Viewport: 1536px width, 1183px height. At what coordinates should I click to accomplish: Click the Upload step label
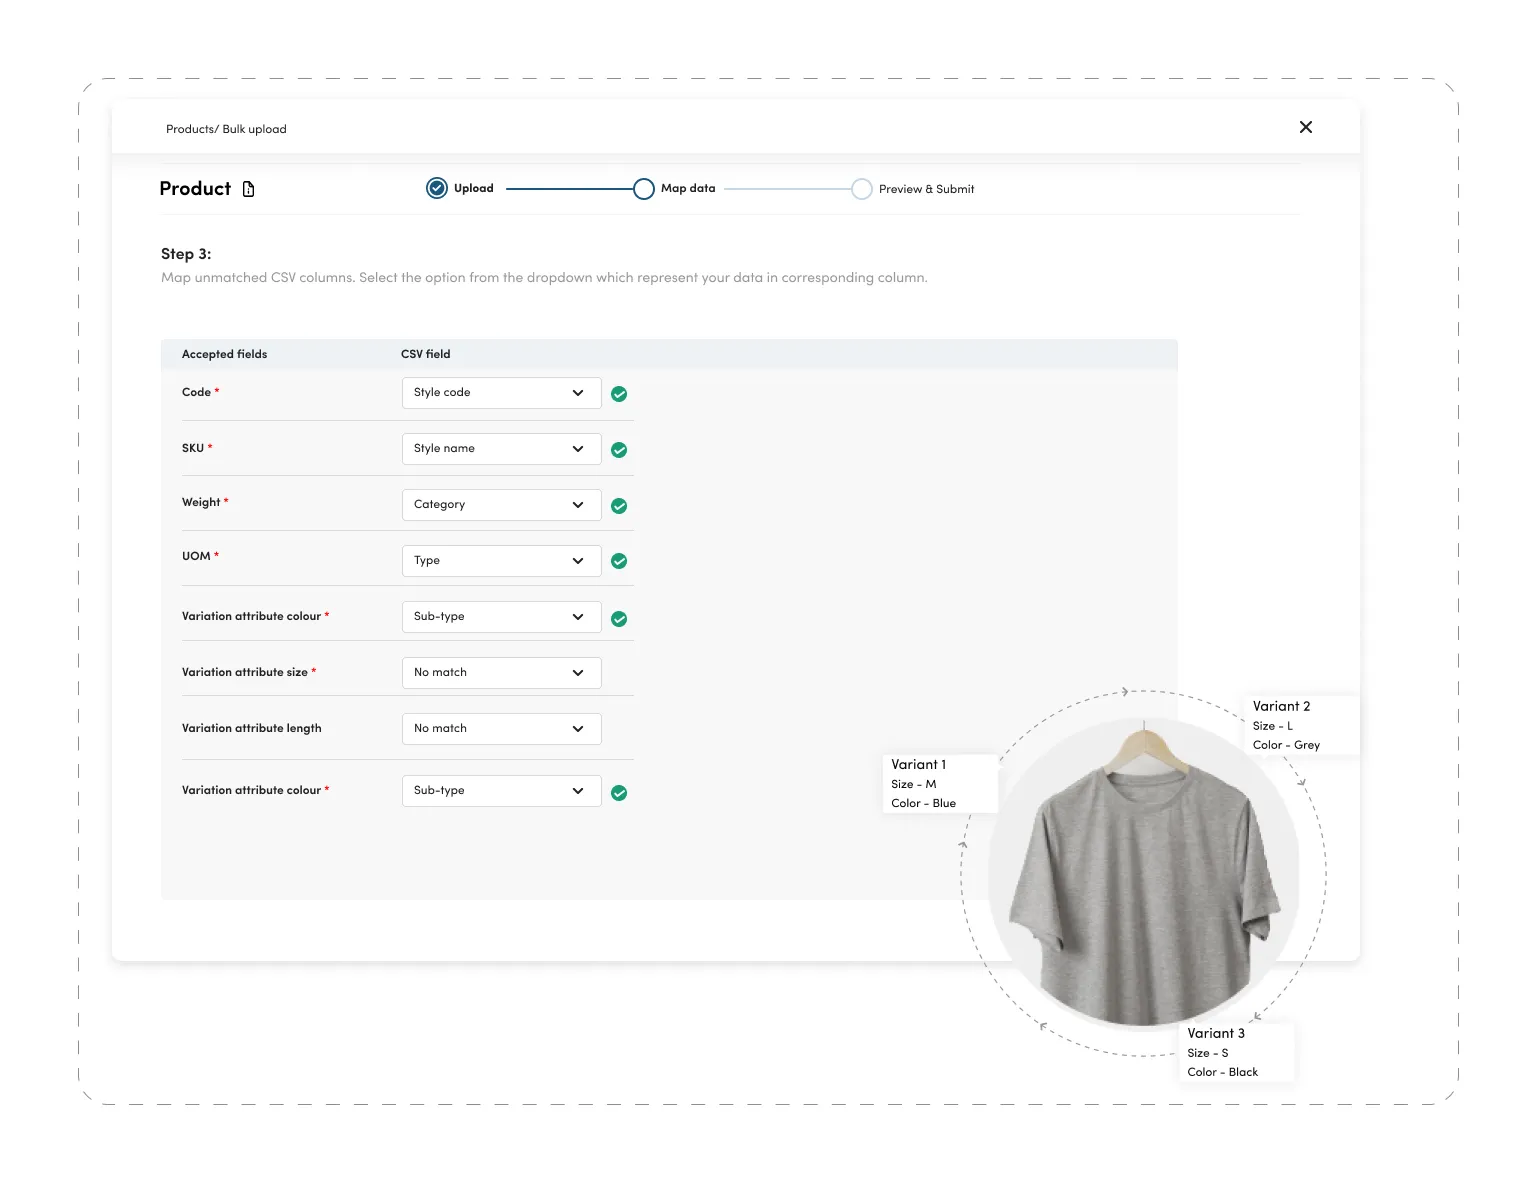pyautogui.click(x=474, y=188)
